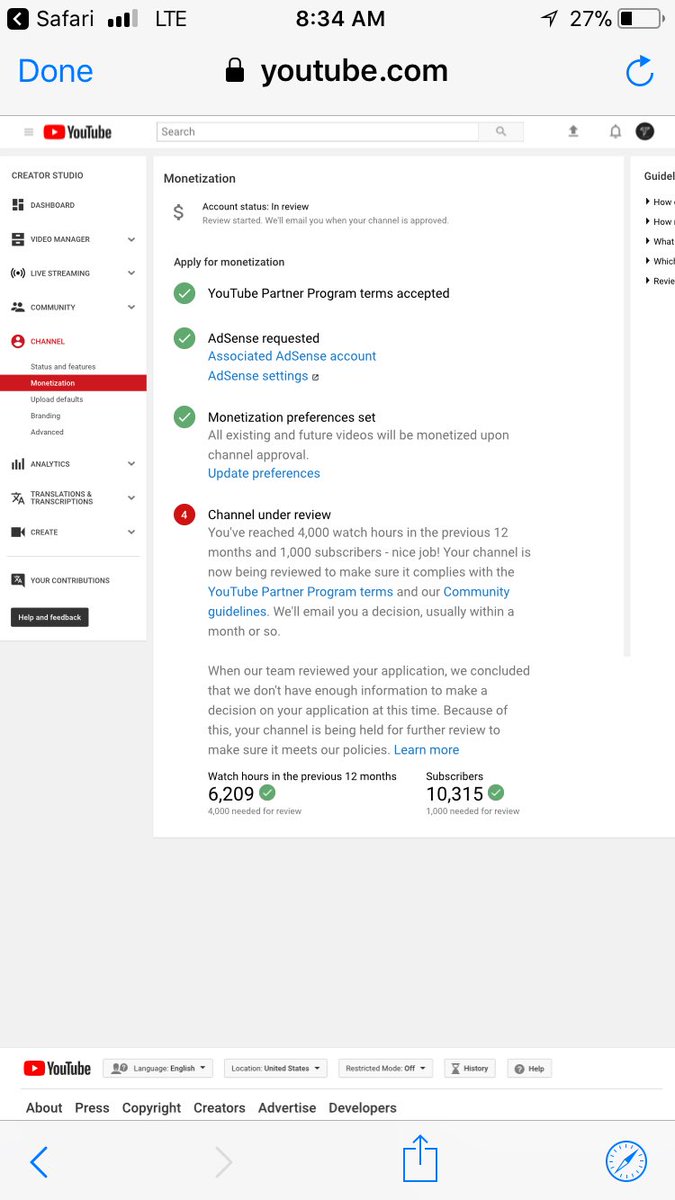Open Status and features page

63,367
